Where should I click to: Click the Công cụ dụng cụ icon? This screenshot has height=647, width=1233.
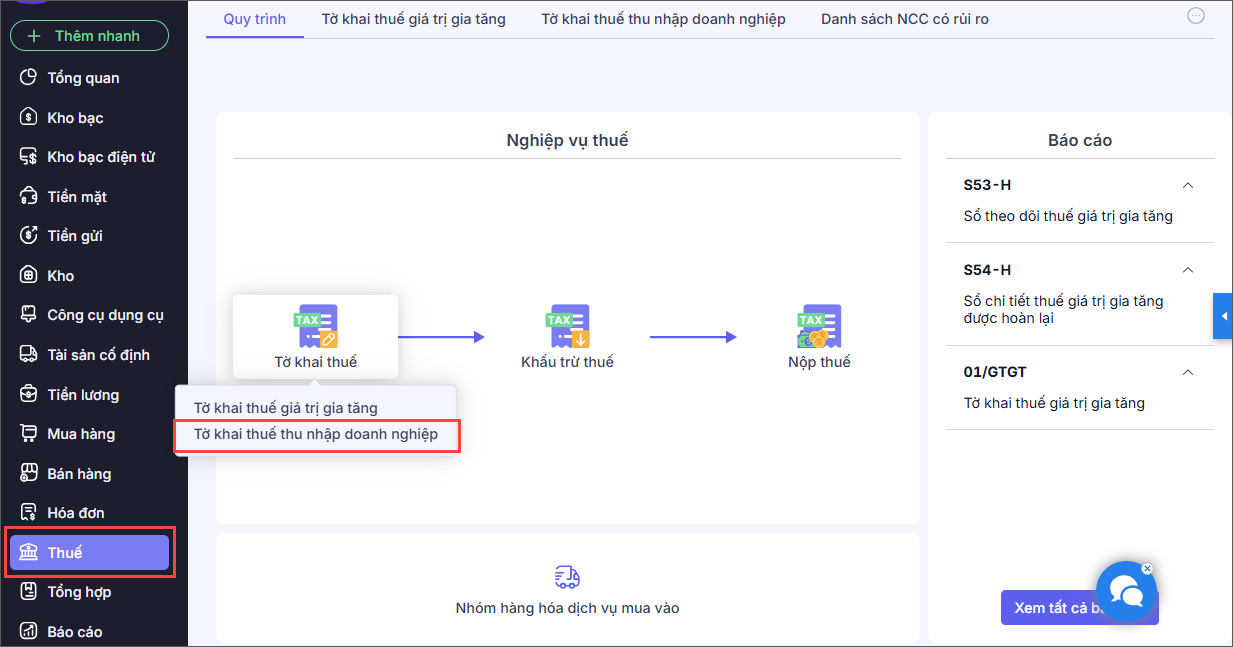click(x=29, y=315)
